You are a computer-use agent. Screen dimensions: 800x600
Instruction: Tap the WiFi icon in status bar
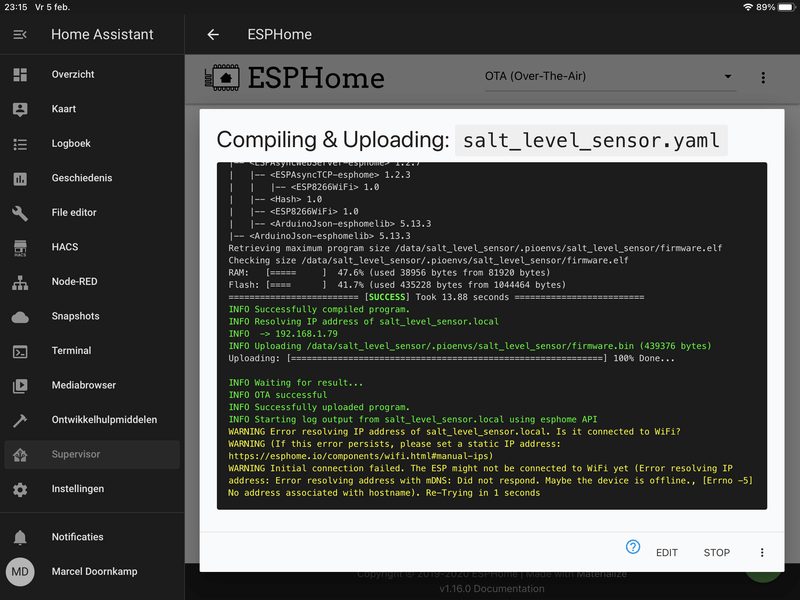748,7
